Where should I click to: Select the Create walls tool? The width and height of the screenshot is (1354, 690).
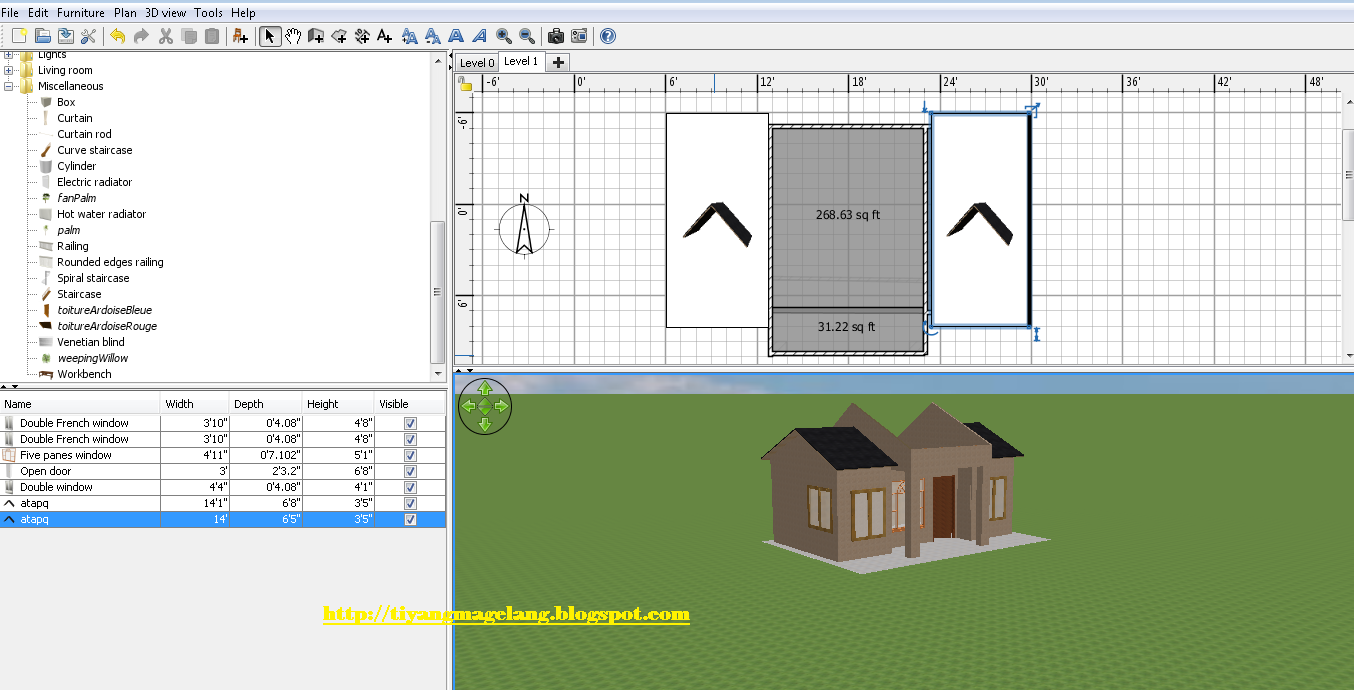click(x=316, y=36)
